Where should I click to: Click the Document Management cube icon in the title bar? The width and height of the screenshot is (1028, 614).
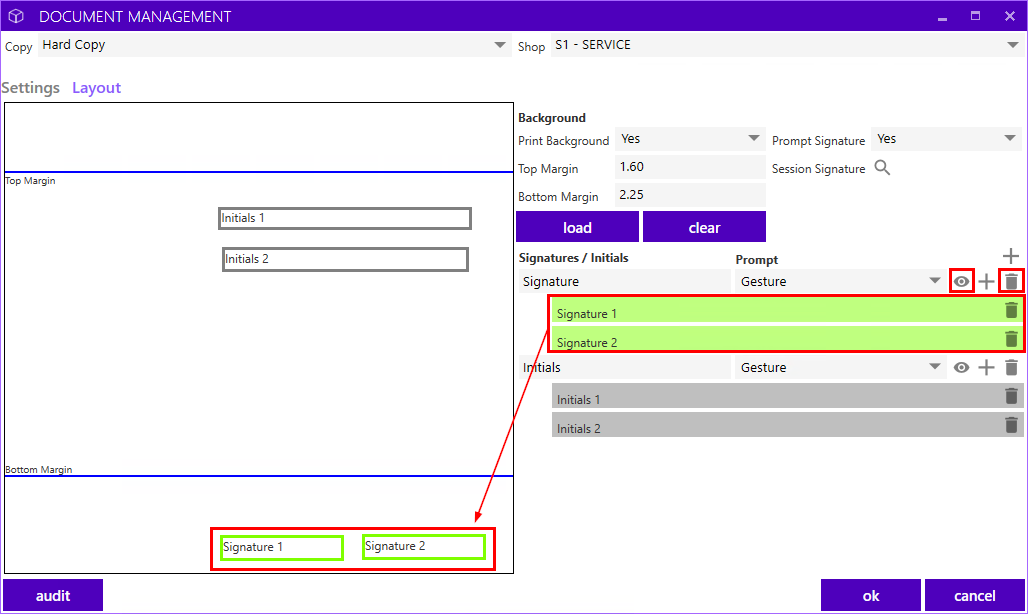pos(16,16)
